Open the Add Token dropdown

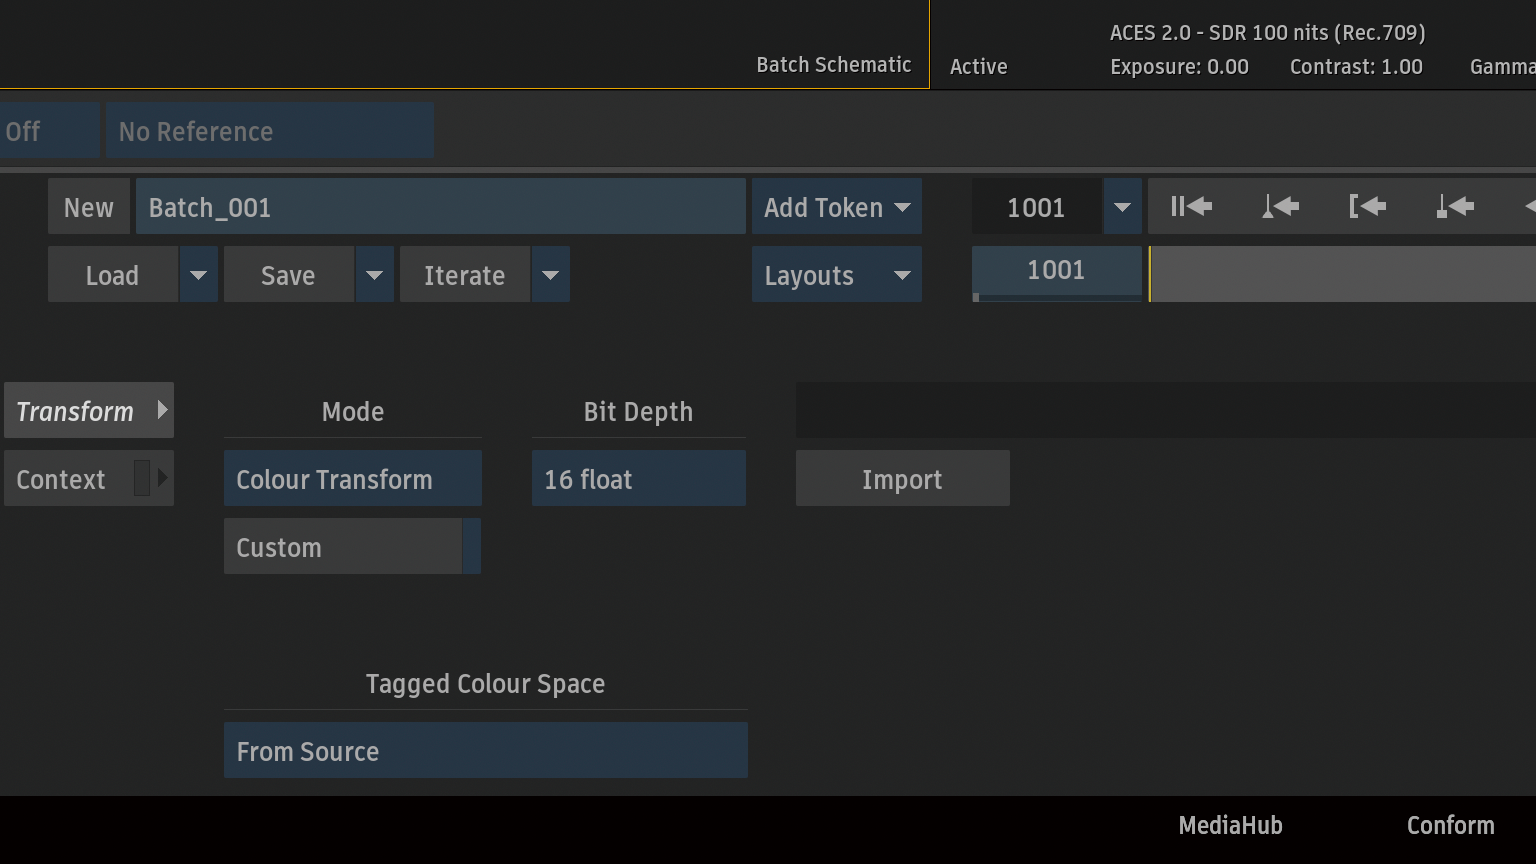(836, 207)
